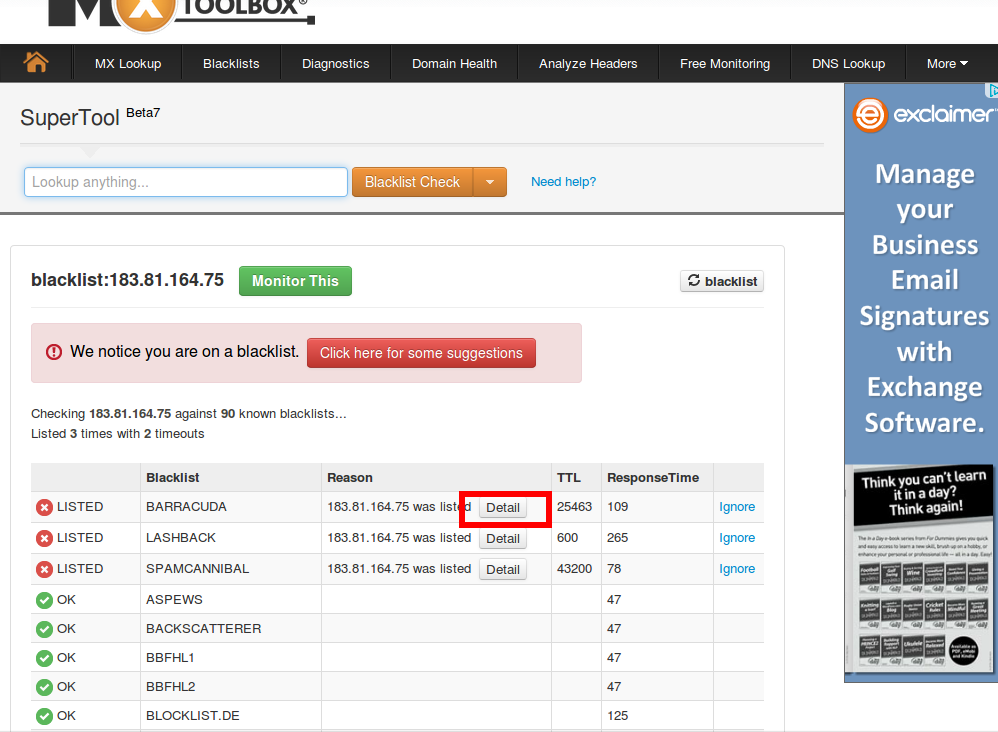Click the green OK icon for ASPEWS
Image resolution: width=998 pixels, height=732 pixels.
coord(45,600)
